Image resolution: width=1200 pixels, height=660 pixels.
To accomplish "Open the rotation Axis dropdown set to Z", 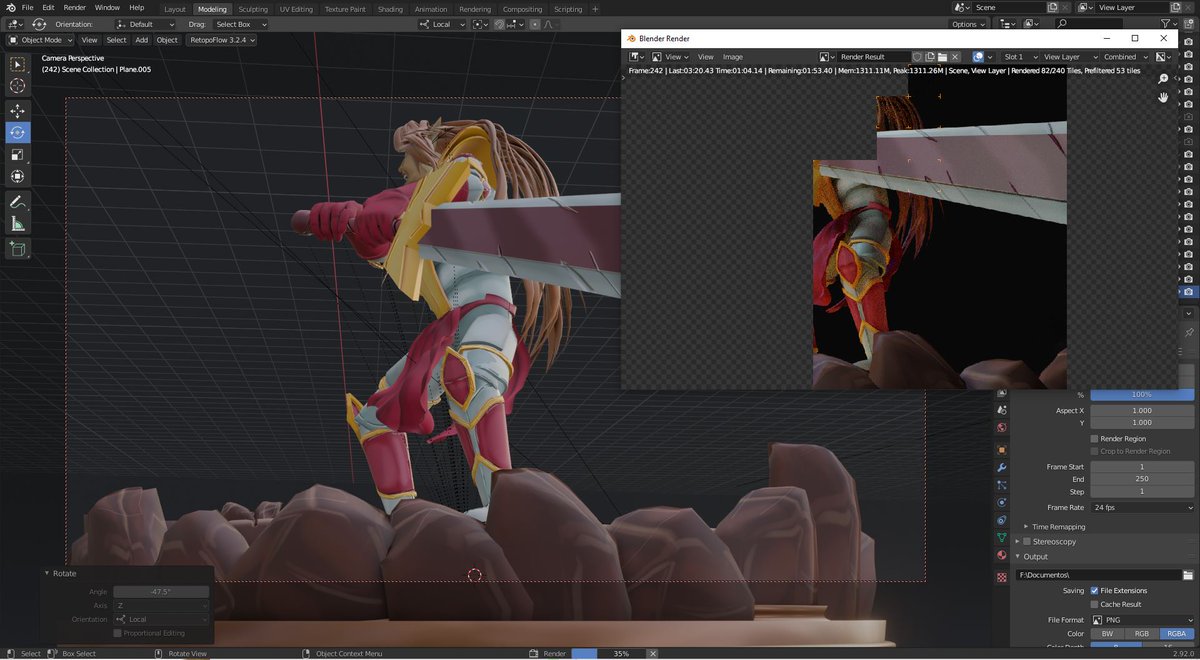I will (160, 605).
